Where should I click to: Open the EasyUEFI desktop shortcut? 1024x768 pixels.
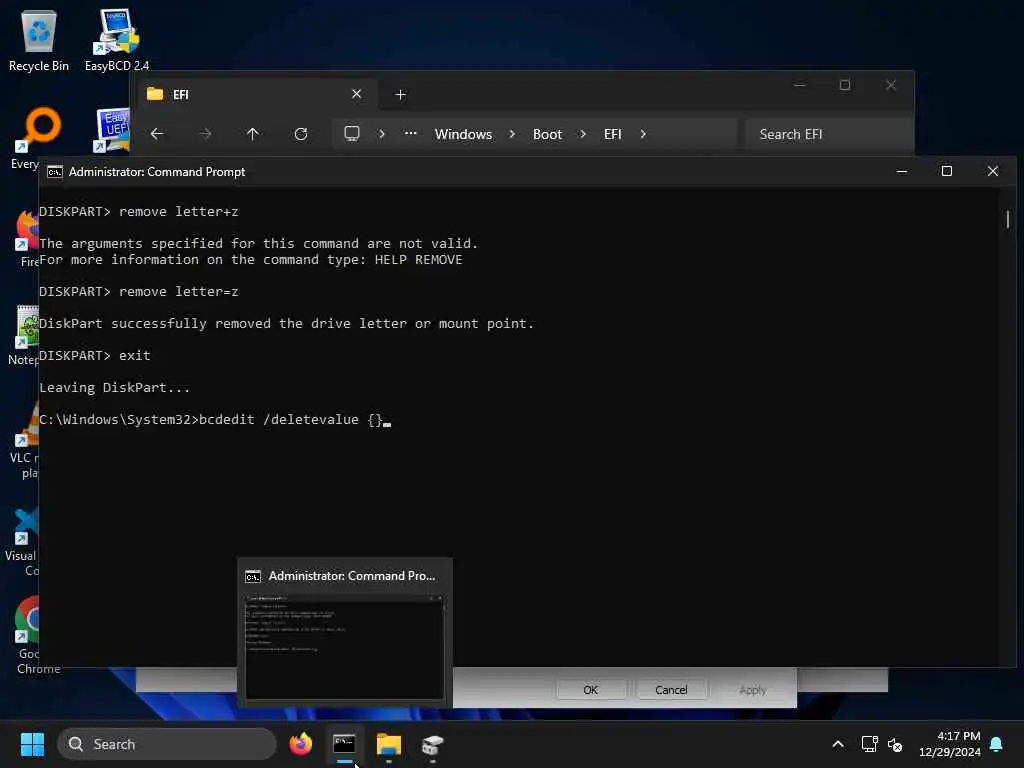(x=112, y=131)
